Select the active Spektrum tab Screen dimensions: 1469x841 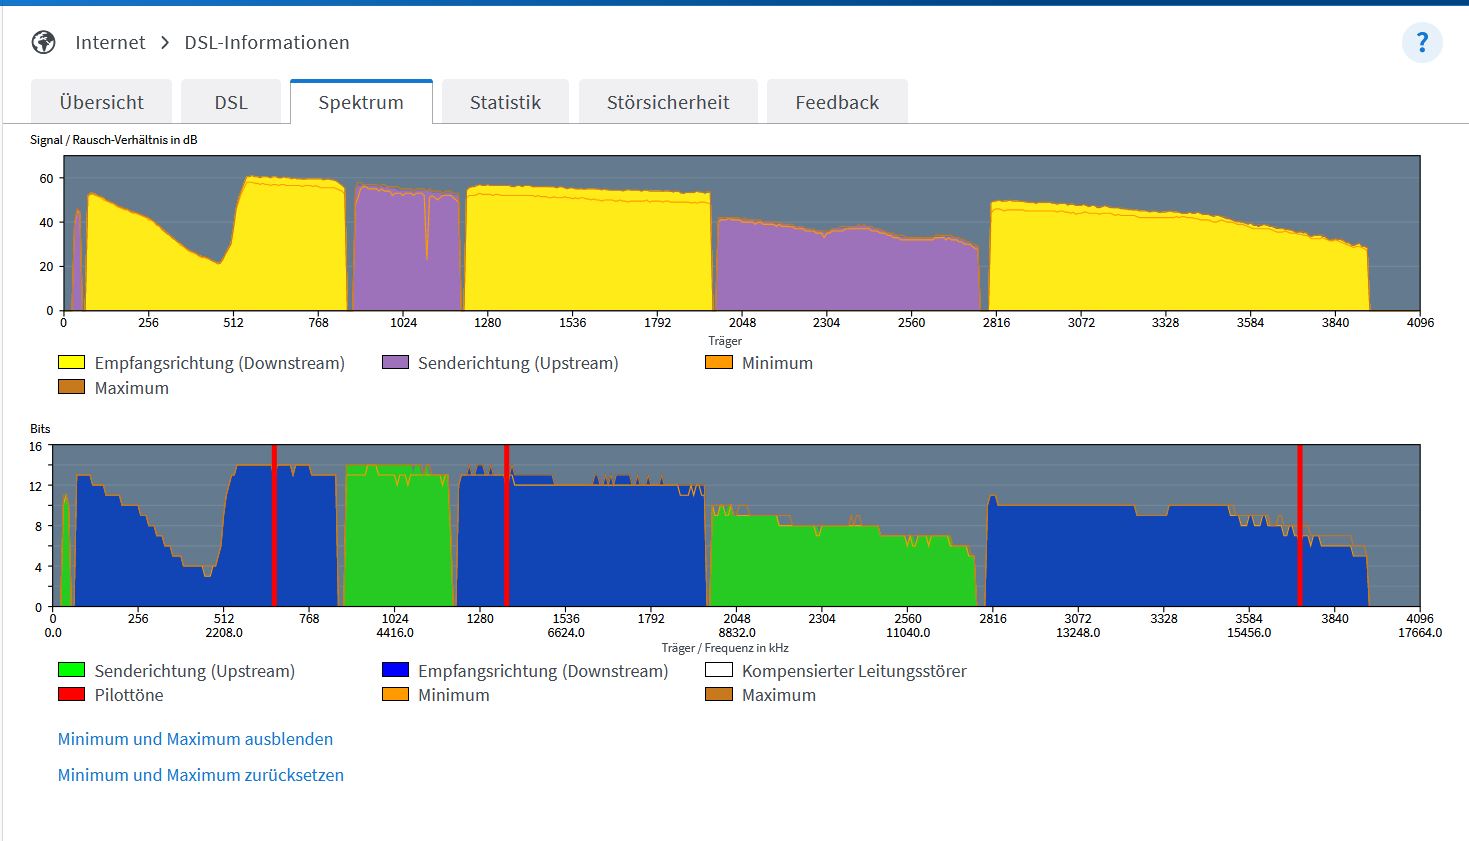click(361, 102)
